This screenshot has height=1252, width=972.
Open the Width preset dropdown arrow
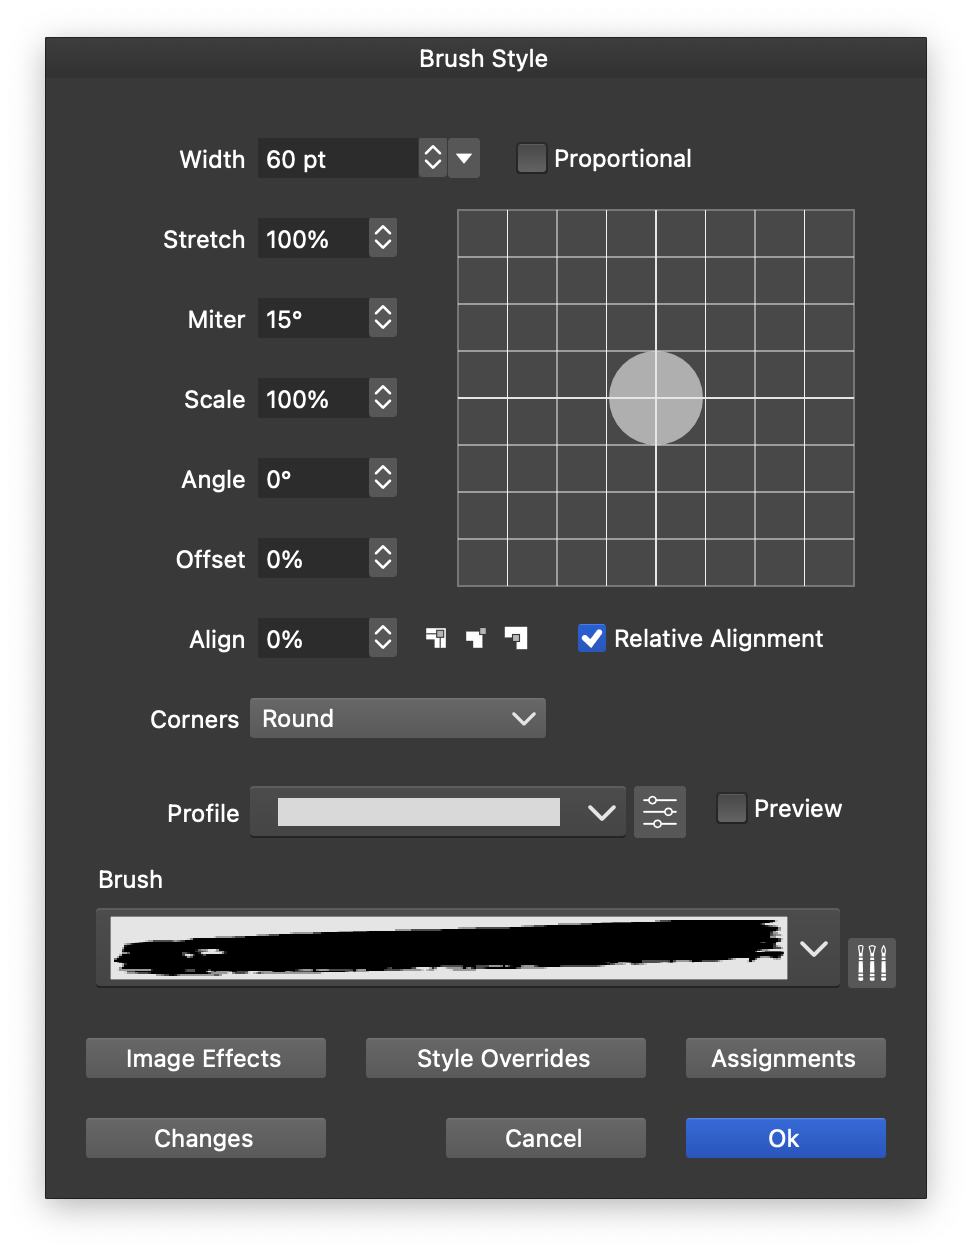coord(464,159)
